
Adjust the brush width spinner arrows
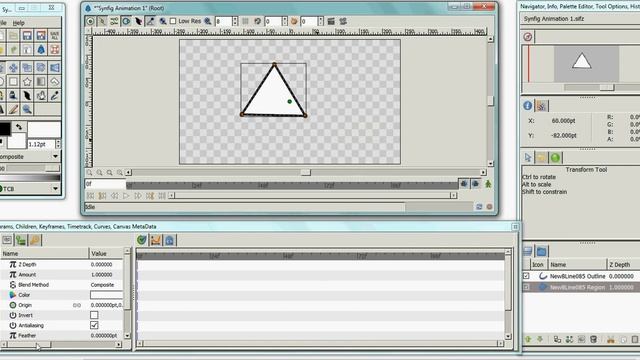click(x=58, y=144)
